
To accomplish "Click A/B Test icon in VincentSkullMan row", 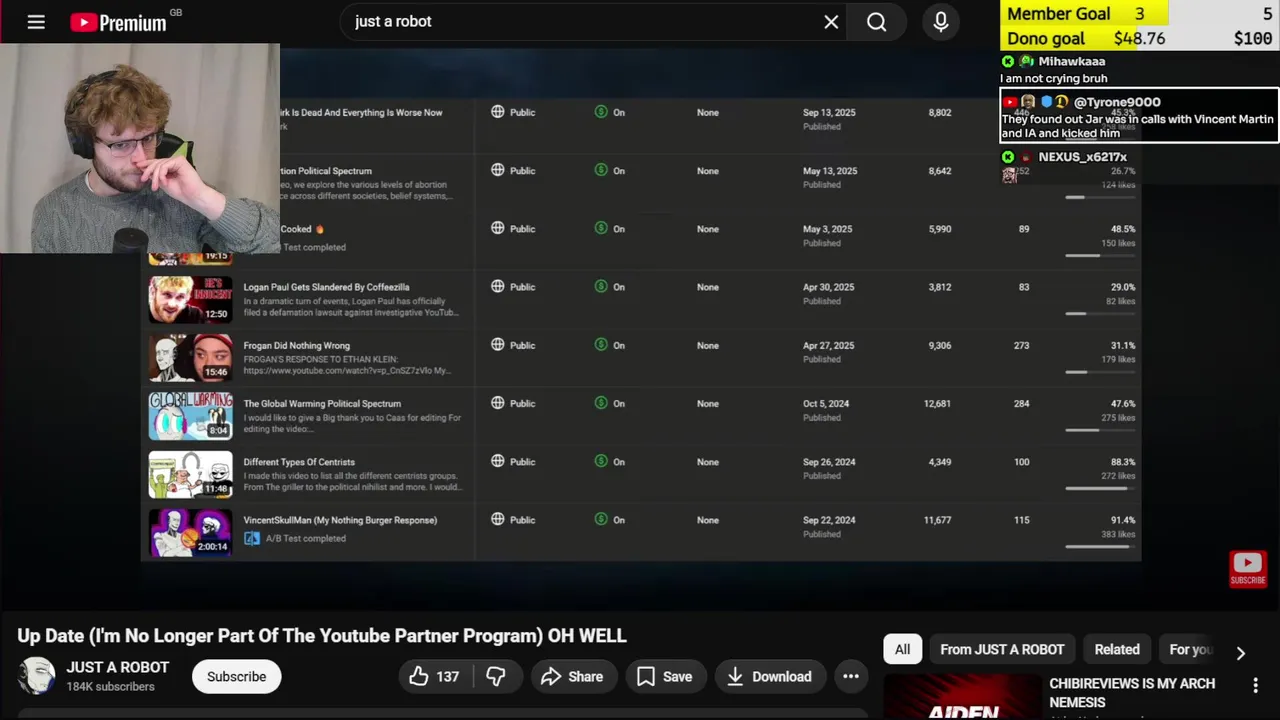I will click(252, 538).
